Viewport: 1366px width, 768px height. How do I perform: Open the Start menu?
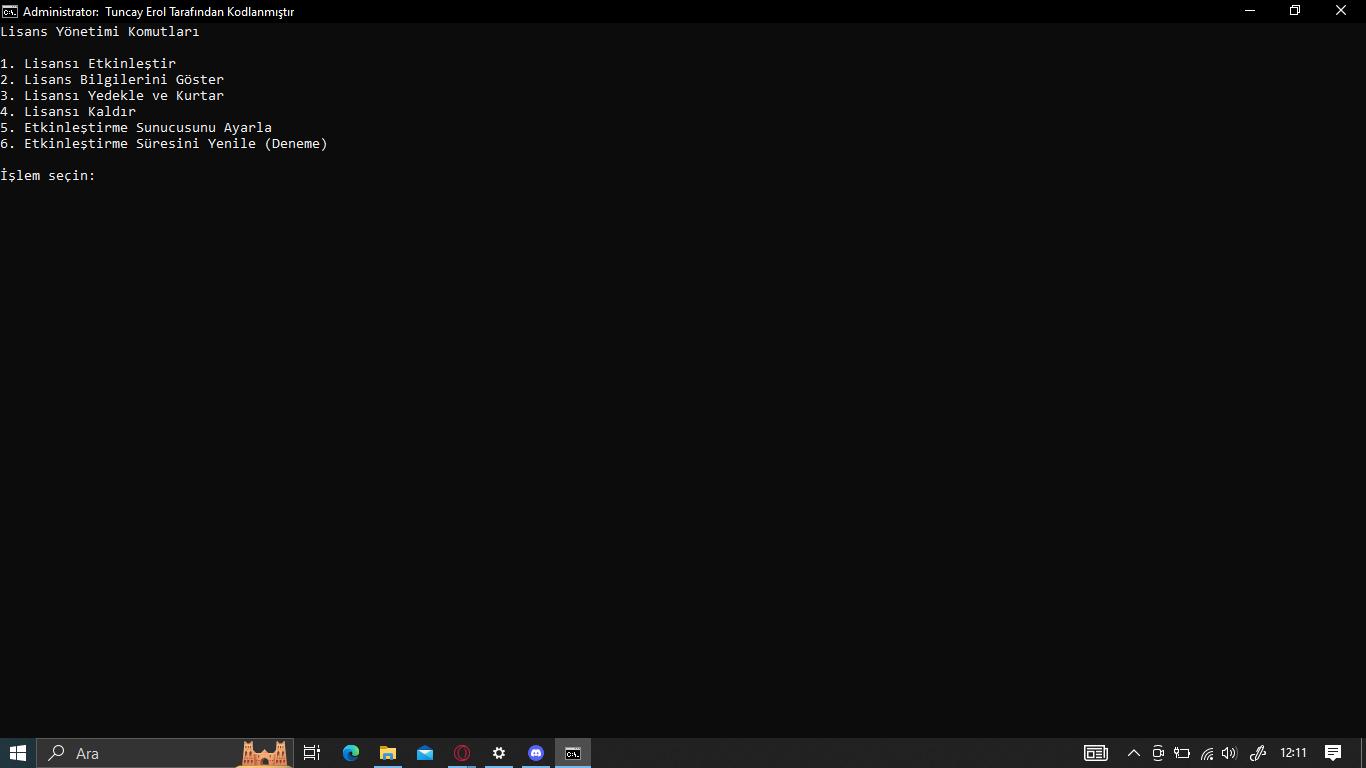pyautogui.click(x=18, y=753)
